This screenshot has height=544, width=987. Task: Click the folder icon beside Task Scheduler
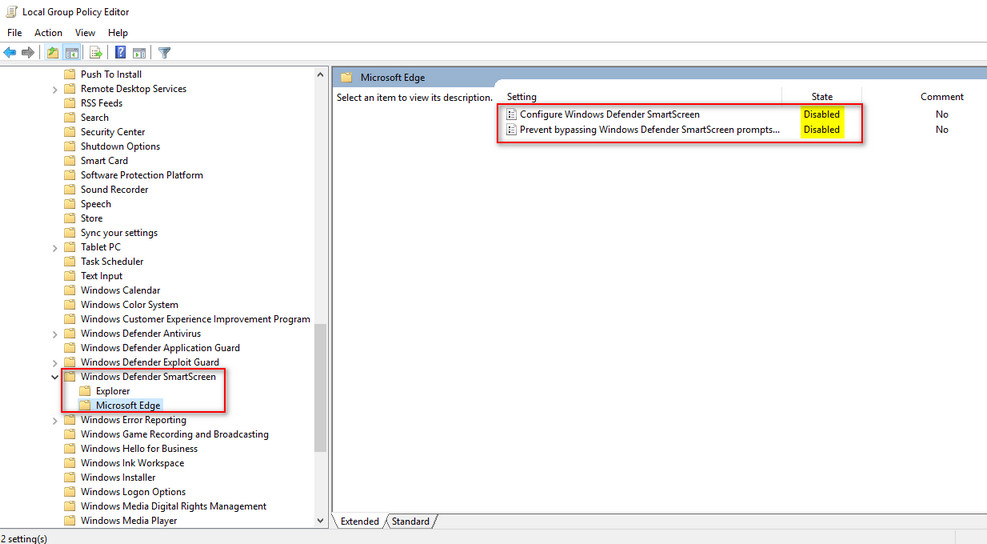(70, 261)
